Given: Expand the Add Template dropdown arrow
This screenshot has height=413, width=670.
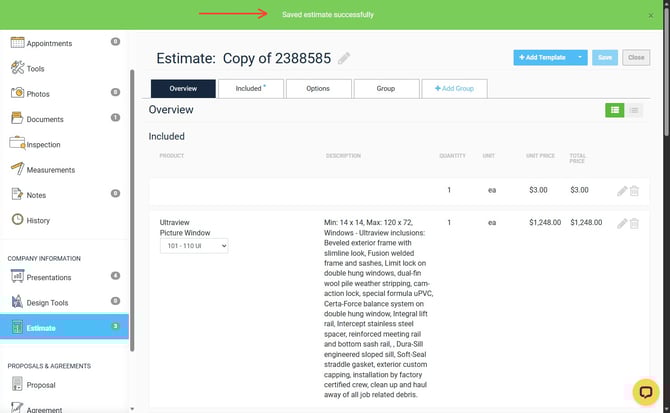Looking at the screenshot, I should coord(580,58).
